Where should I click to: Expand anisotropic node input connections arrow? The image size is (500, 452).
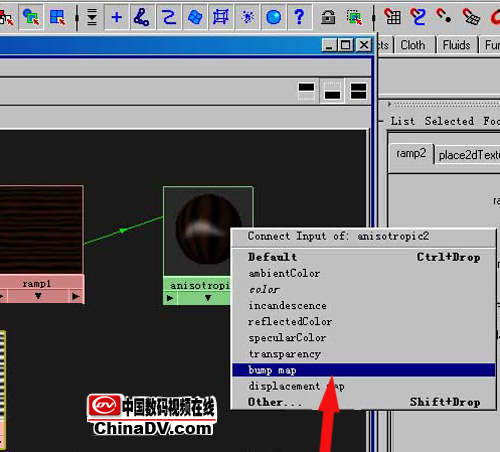click(170, 298)
